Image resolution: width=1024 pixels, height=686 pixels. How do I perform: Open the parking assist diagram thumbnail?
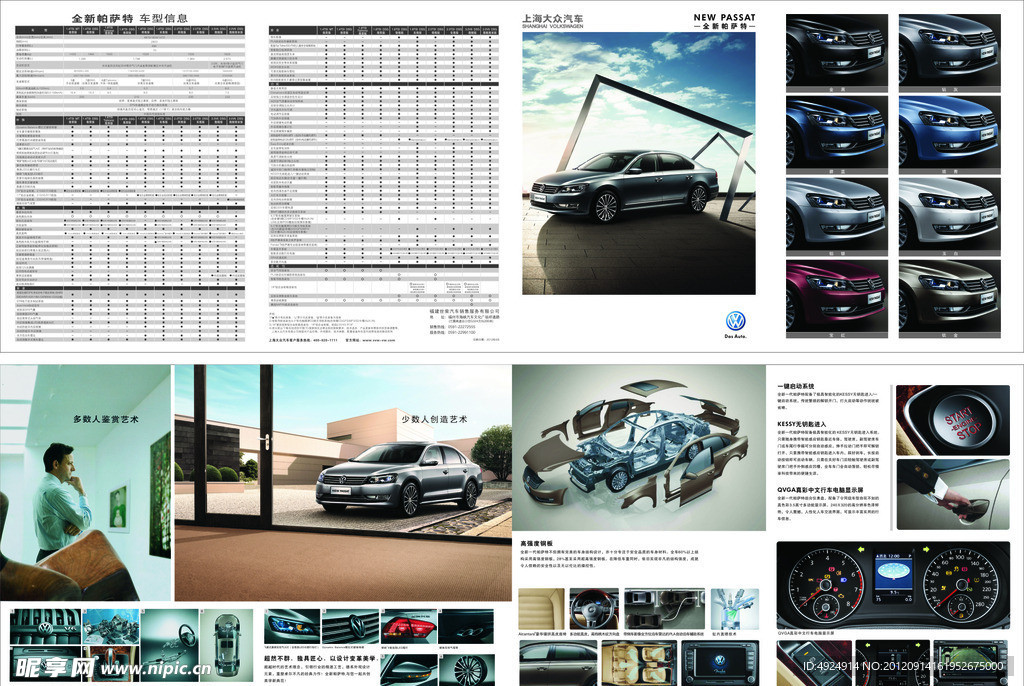663,609
